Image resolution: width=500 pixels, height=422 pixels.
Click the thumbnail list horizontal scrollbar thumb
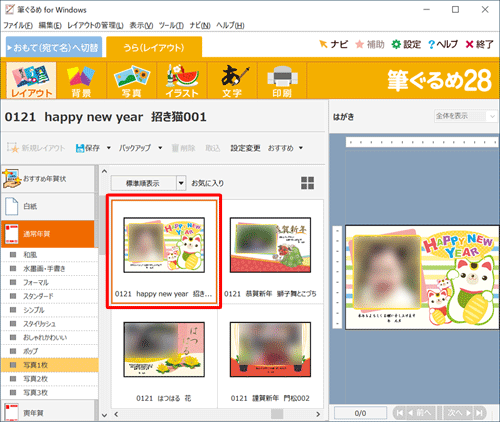(x=277, y=414)
